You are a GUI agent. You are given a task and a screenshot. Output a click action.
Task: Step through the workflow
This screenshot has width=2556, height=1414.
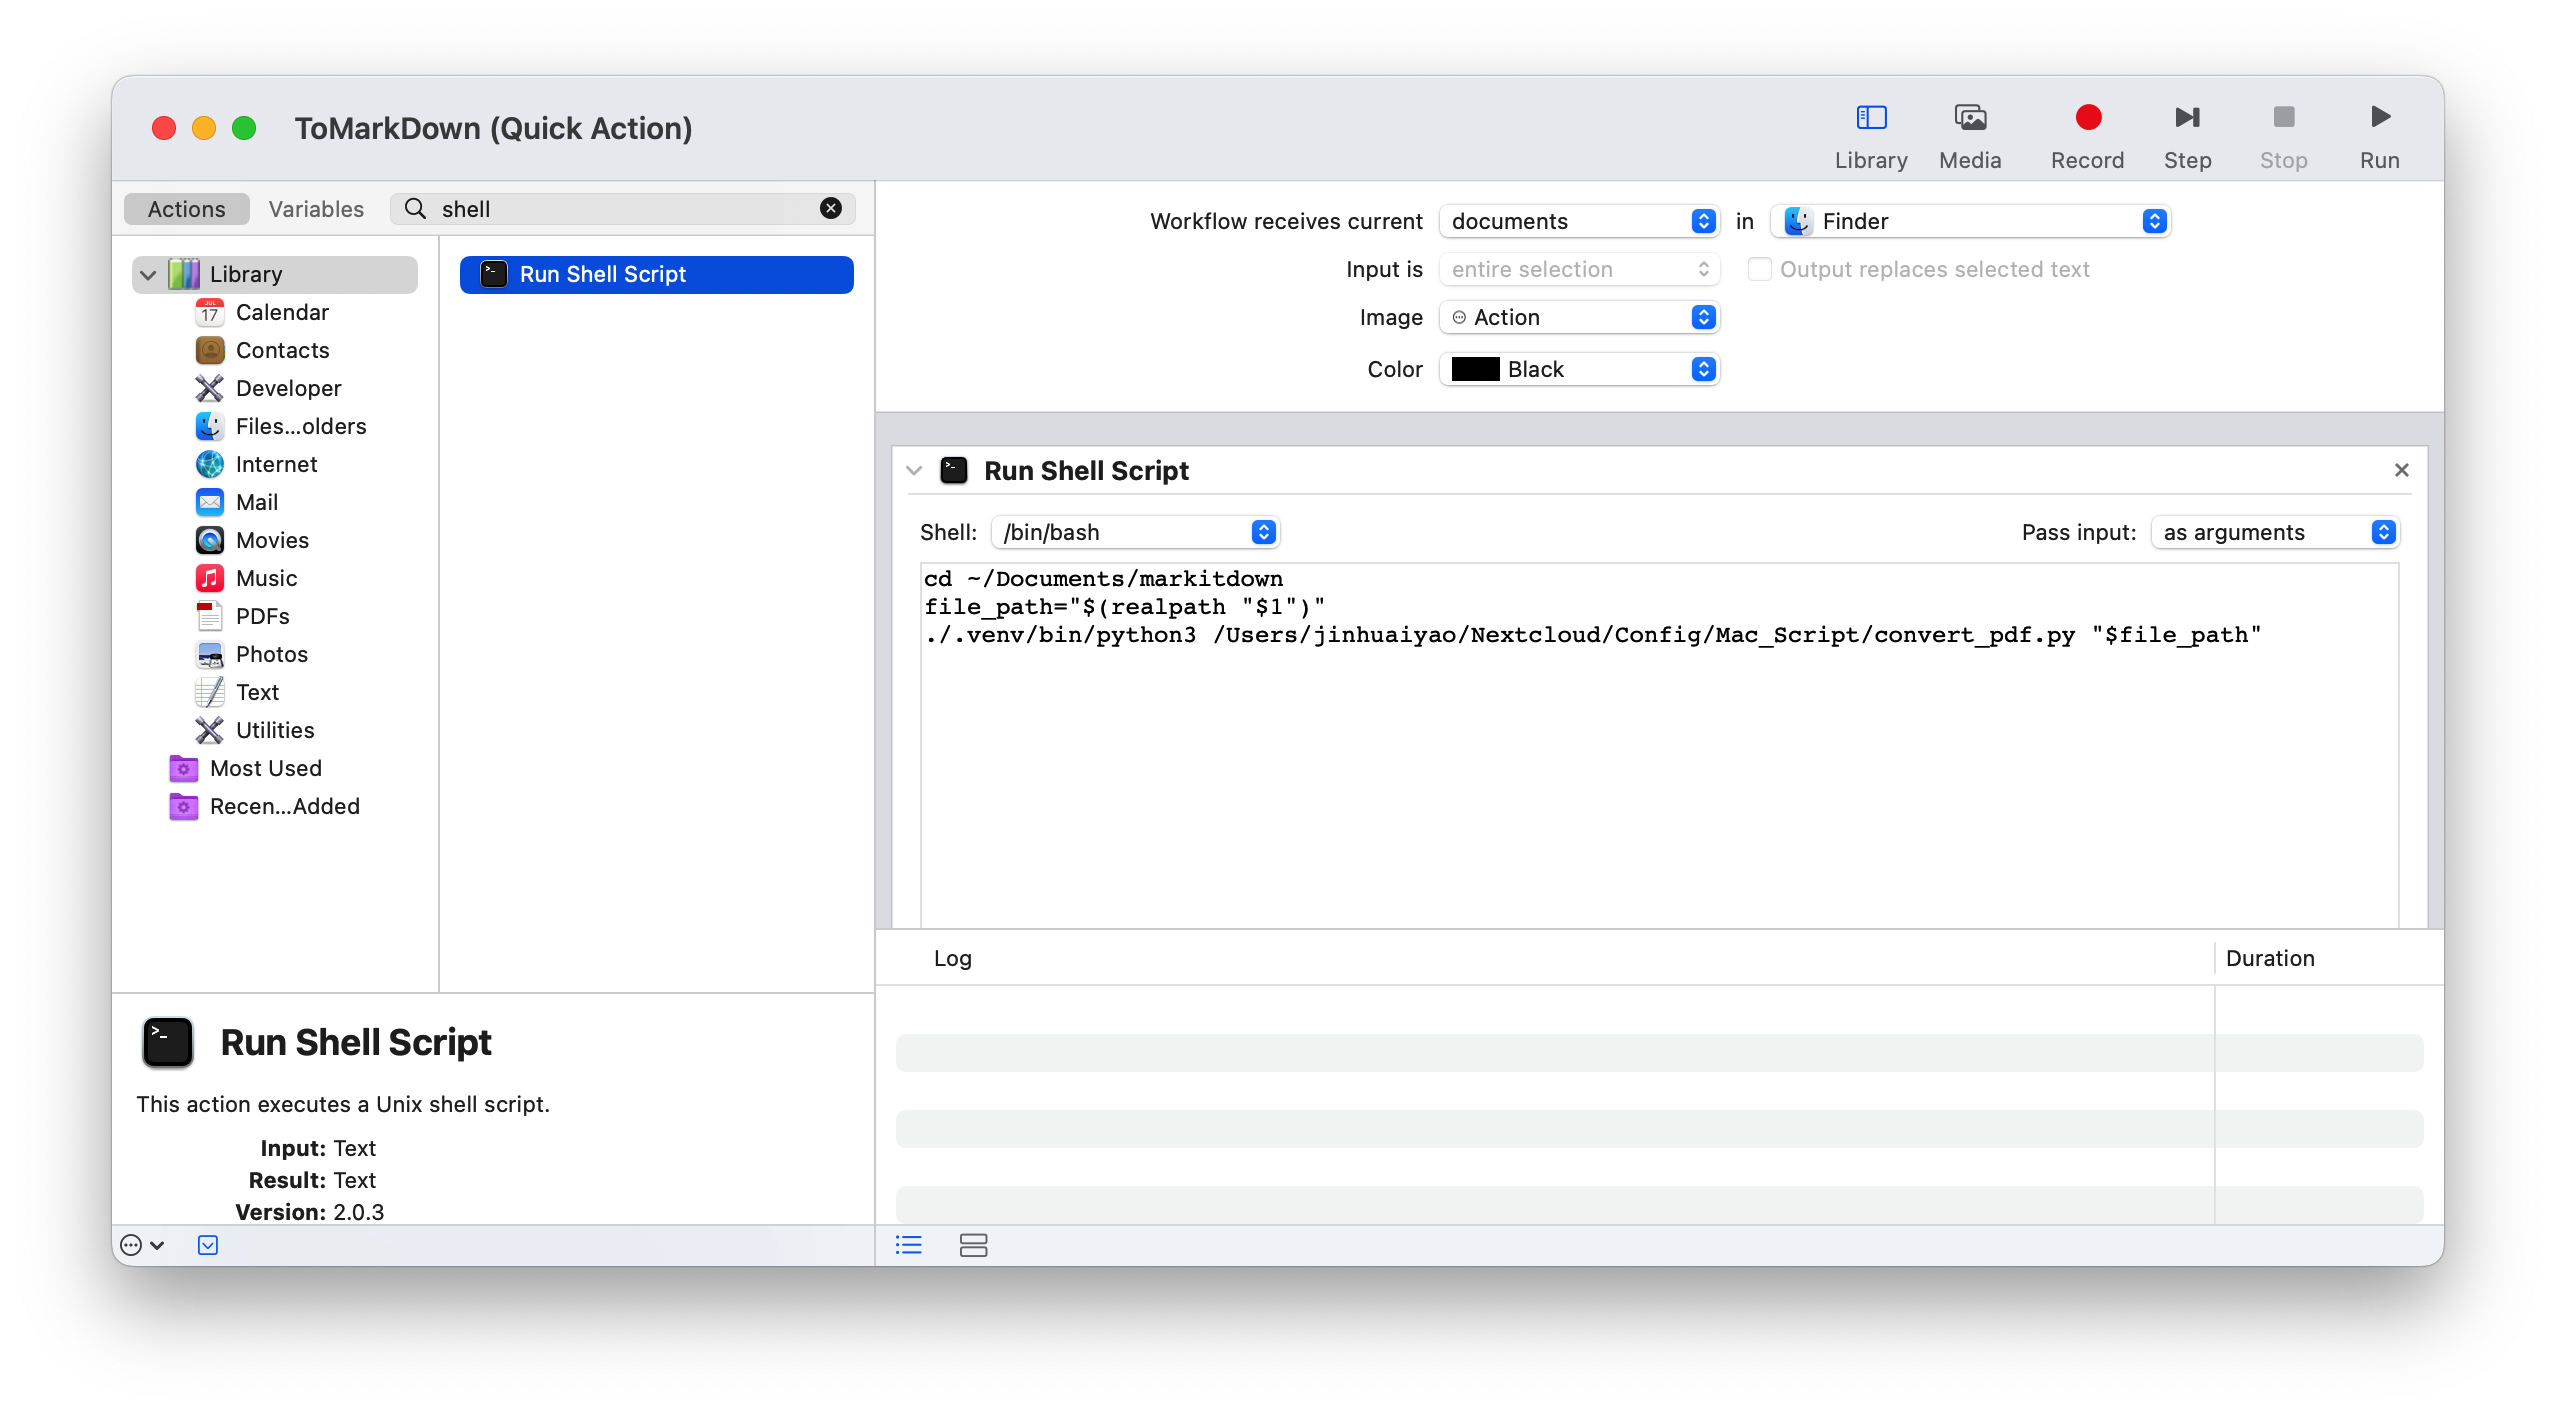click(2187, 118)
